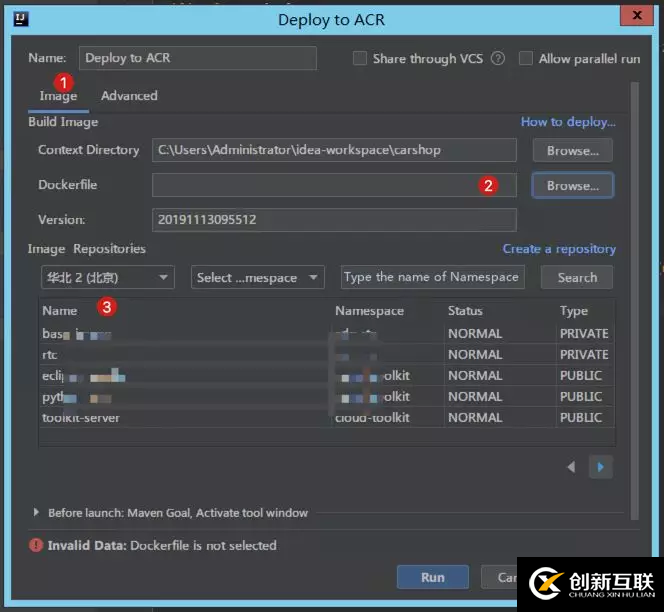Enable Share through VCS checkbox

tap(360, 58)
